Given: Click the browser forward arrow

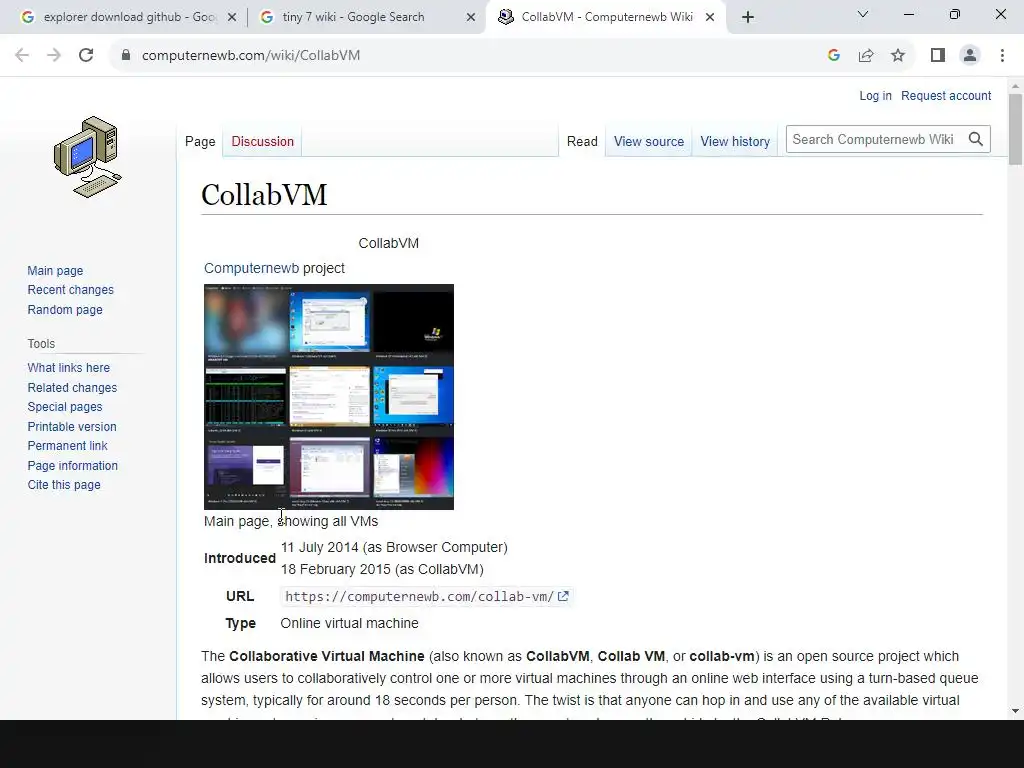Looking at the screenshot, I should click(x=54, y=56).
